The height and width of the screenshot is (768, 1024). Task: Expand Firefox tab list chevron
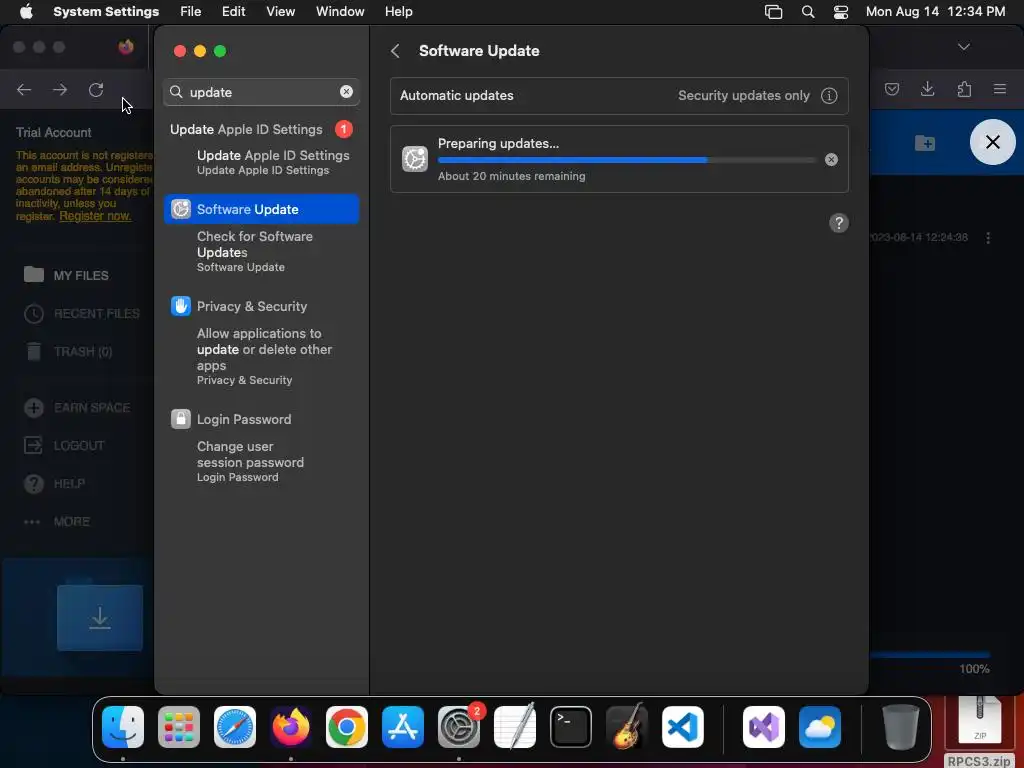tap(963, 47)
